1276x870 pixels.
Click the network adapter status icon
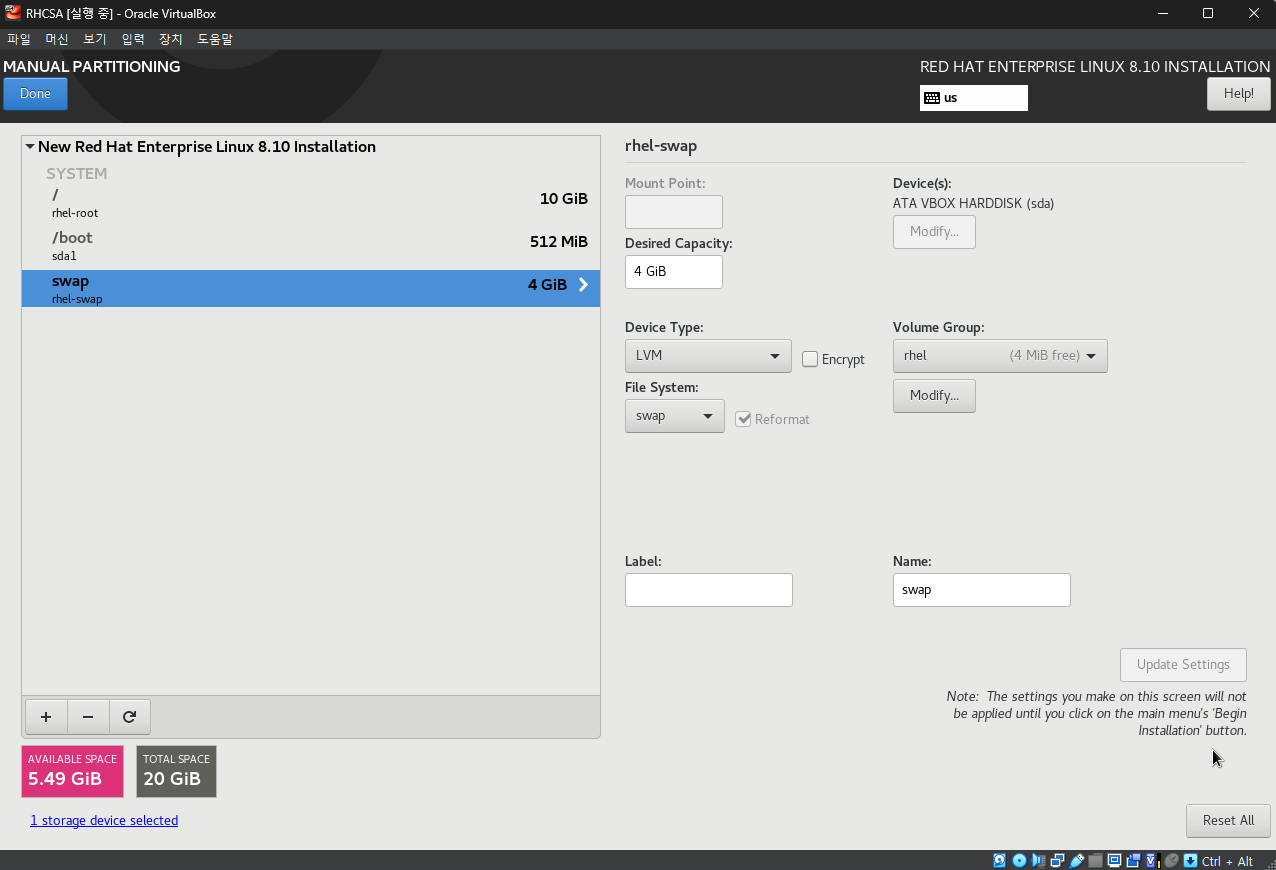point(1058,861)
